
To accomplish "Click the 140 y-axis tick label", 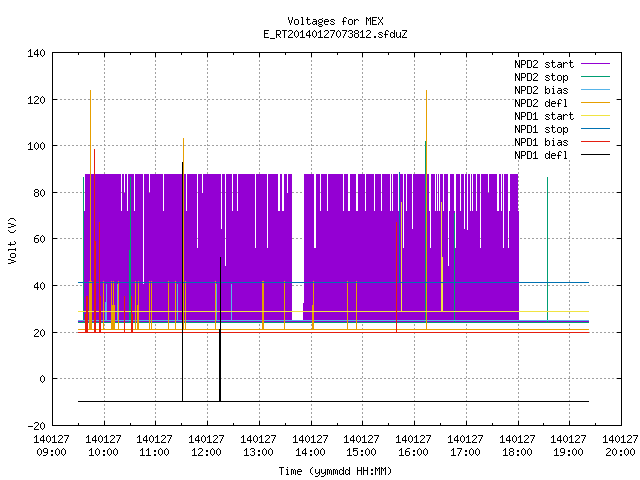I will pos(36,53).
